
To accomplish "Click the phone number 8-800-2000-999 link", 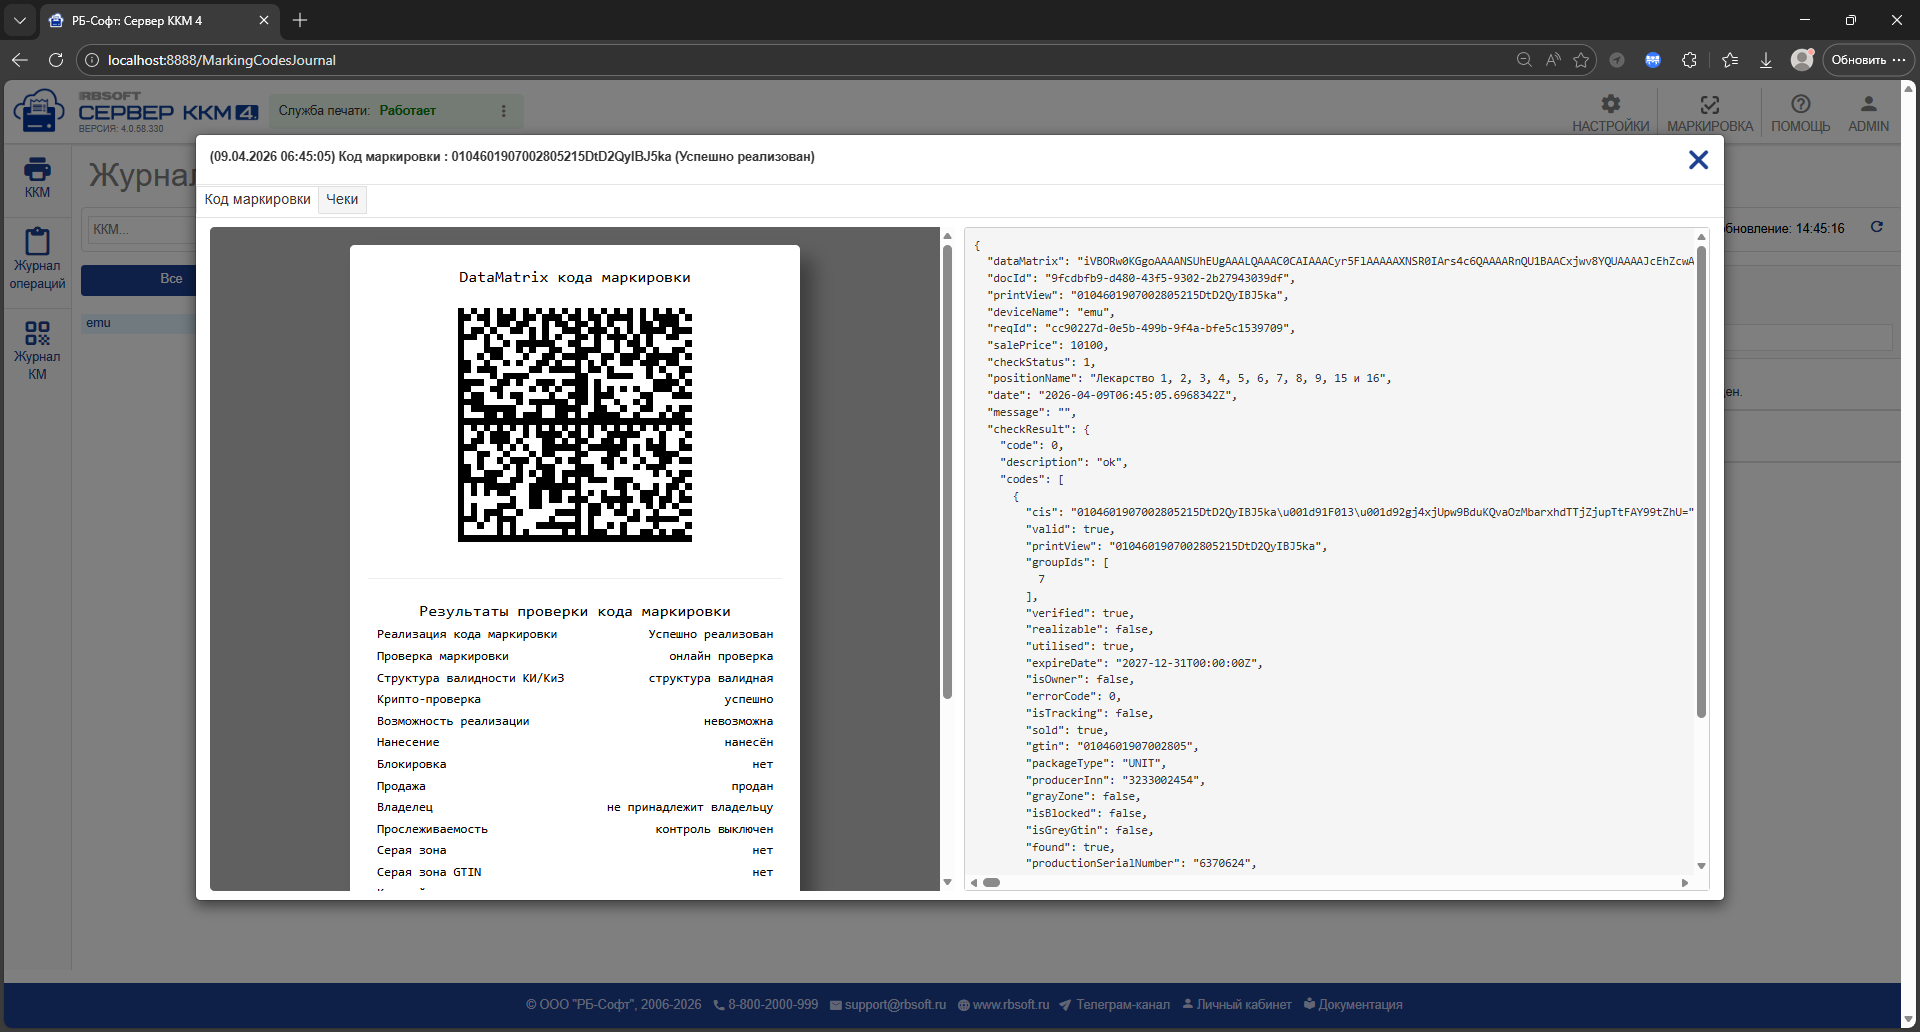I will [765, 1005].
